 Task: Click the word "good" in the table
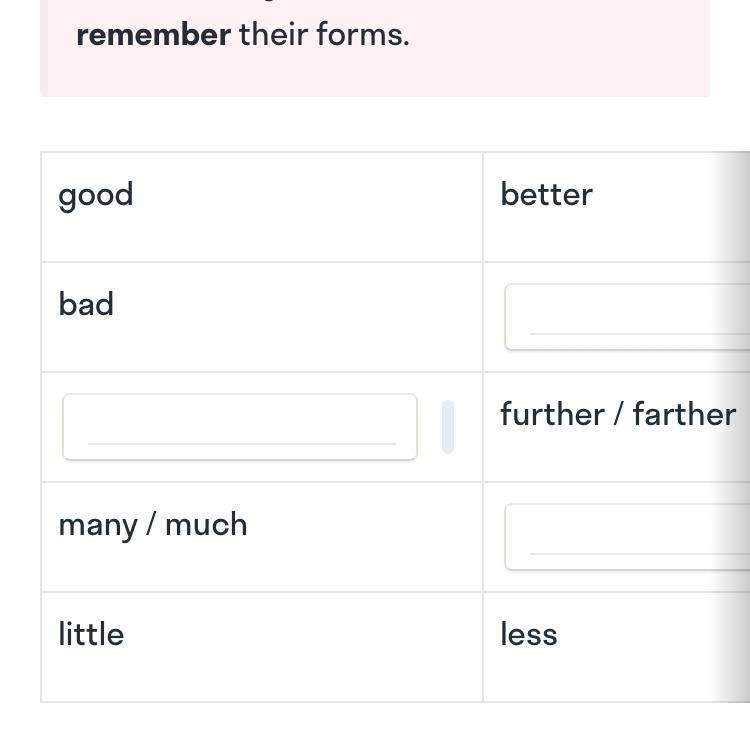(96, 195)
